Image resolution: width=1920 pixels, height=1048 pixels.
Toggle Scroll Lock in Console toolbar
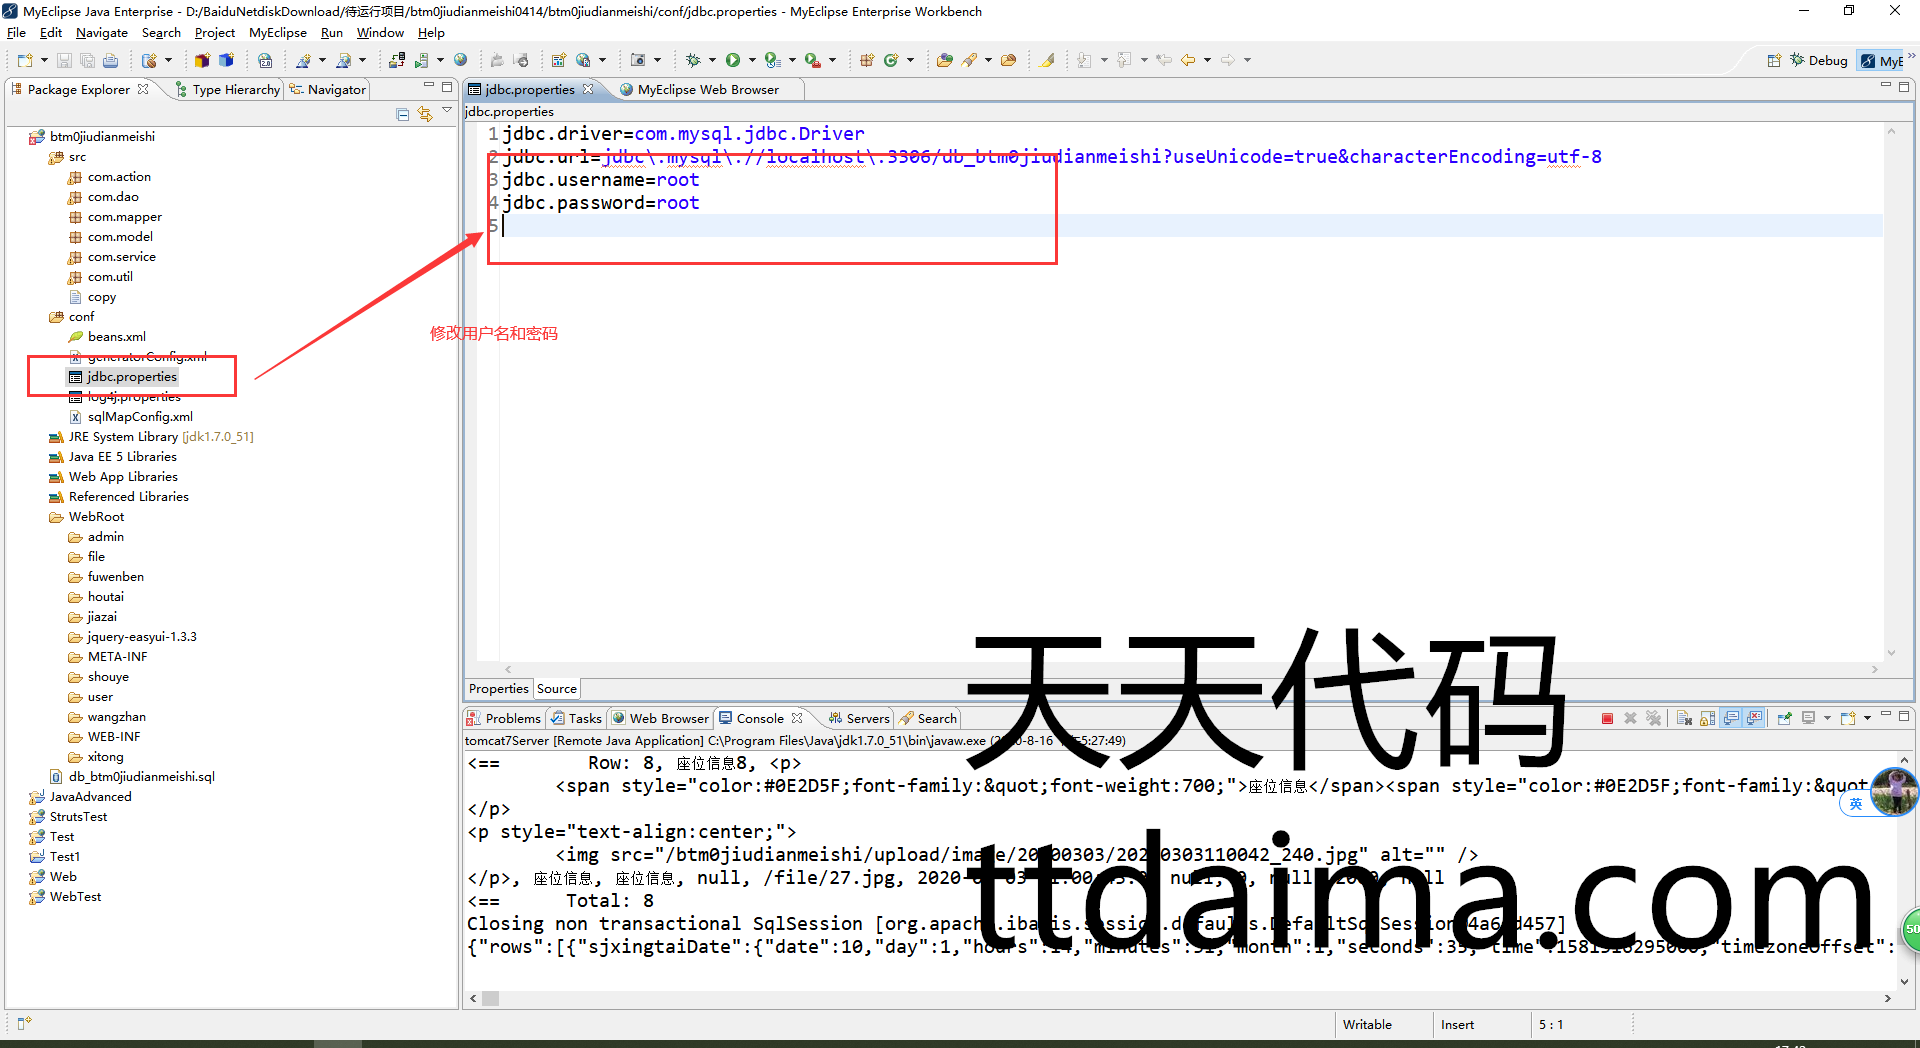click(1707, 718)
